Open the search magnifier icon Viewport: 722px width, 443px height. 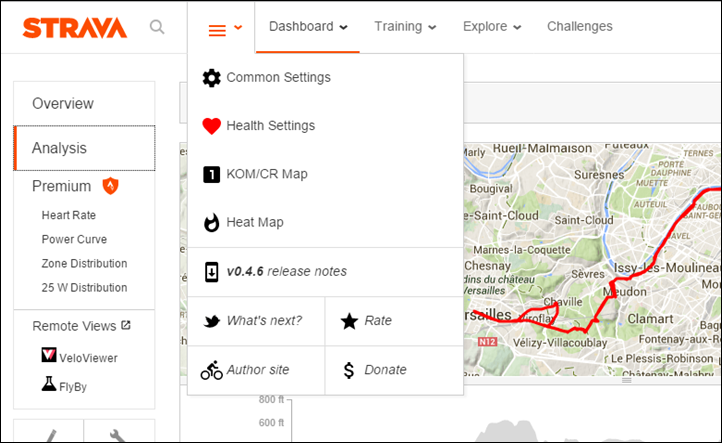click(157, 27)
